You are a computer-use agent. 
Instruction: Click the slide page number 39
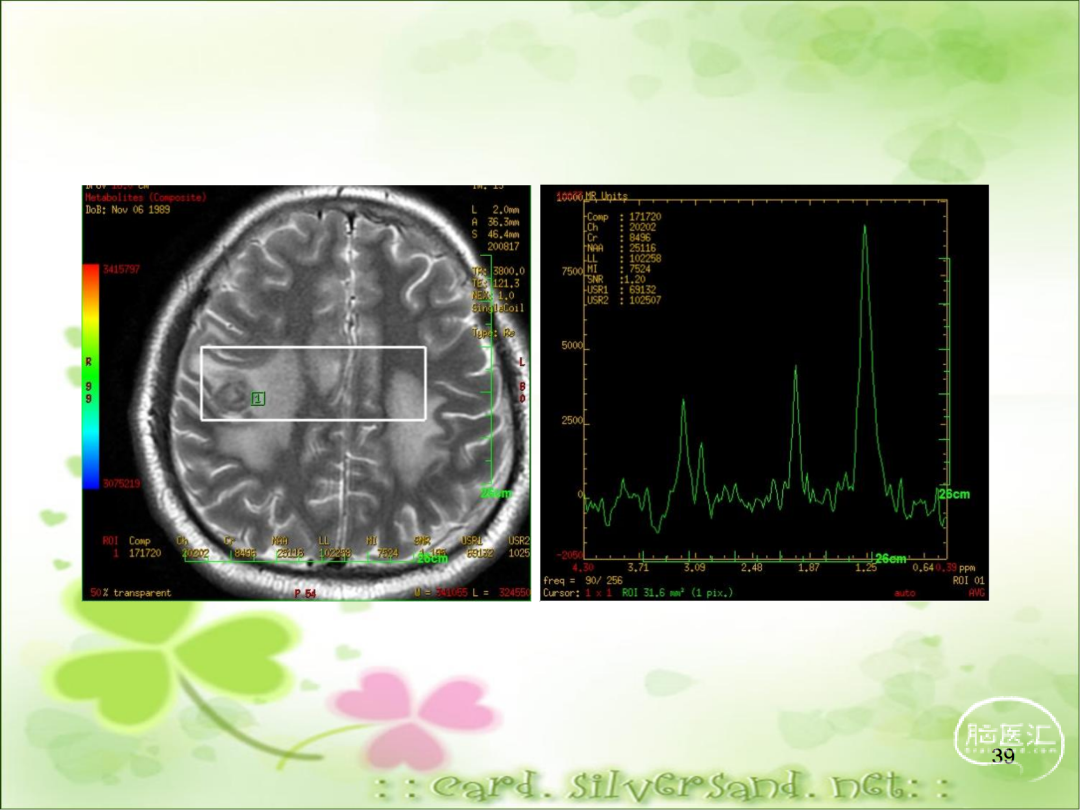[1002, 757]
